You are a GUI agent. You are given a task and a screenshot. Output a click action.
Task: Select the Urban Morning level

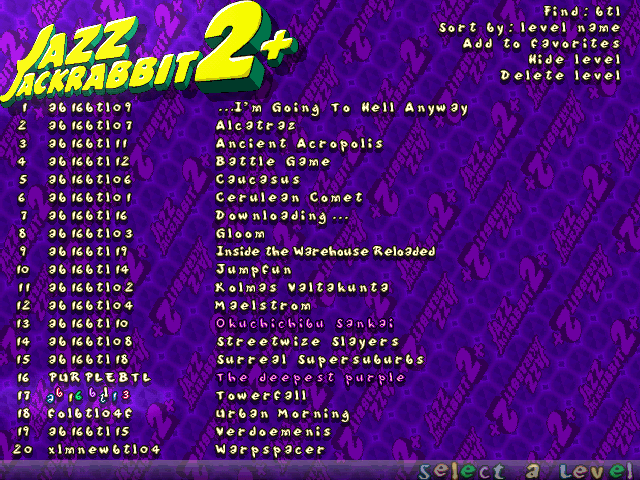[x=283, y=414]
